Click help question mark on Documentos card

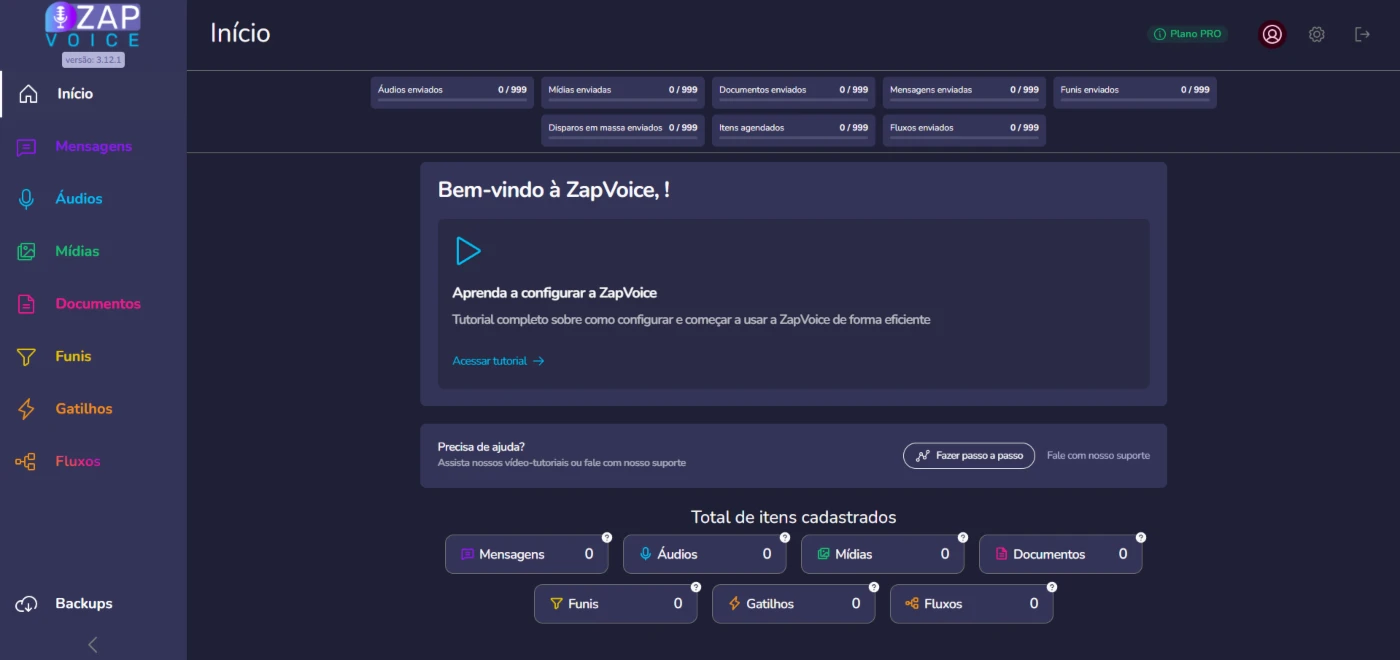(x=1141, y=537)
